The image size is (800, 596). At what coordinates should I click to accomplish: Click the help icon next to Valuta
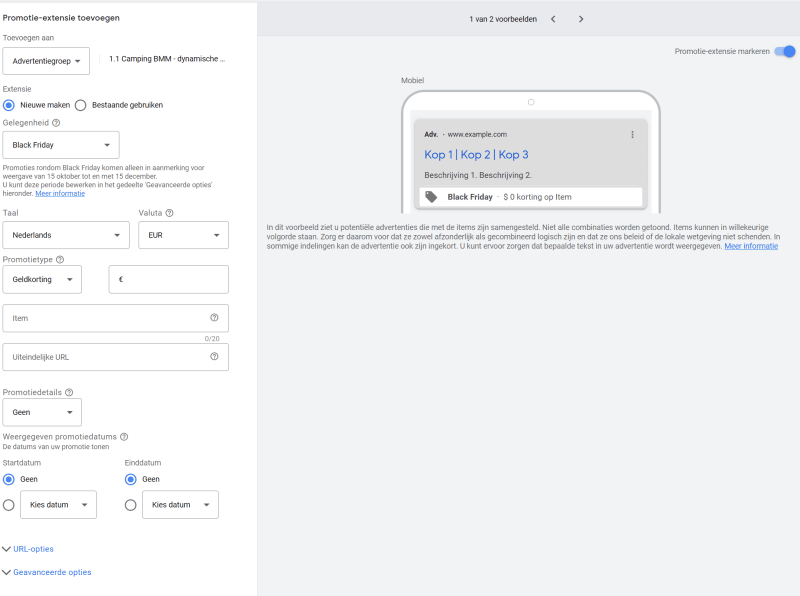tap(169, 213)
